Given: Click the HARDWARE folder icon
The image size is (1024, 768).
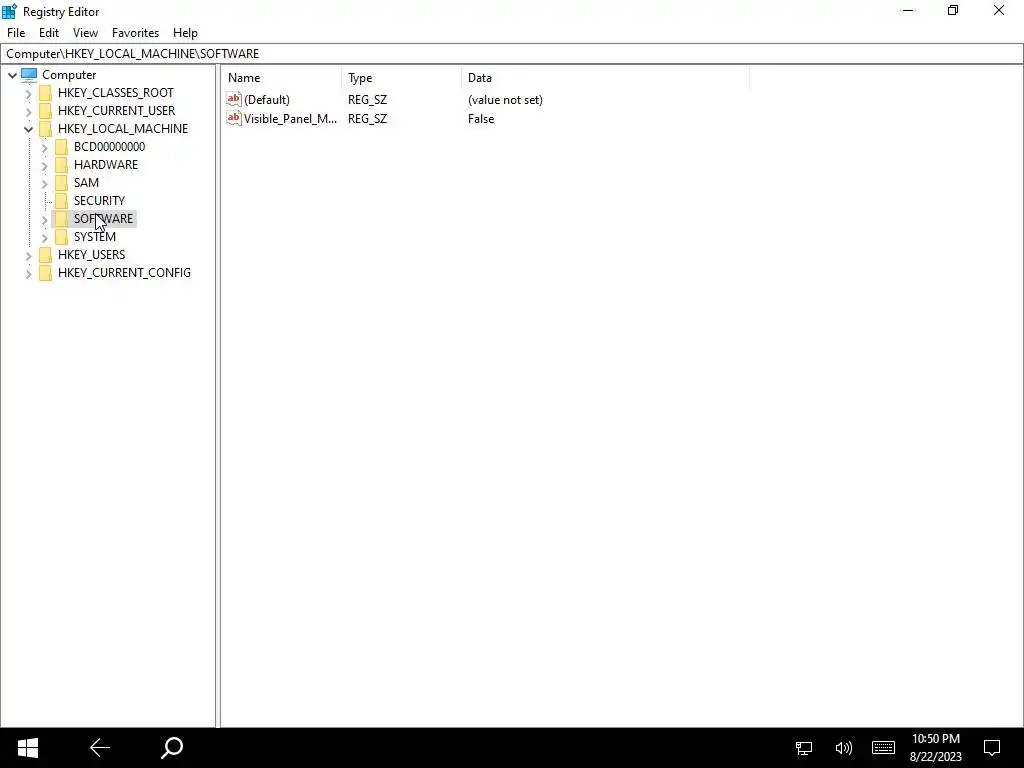Looking at the screenshot, I should coord(61,165).
